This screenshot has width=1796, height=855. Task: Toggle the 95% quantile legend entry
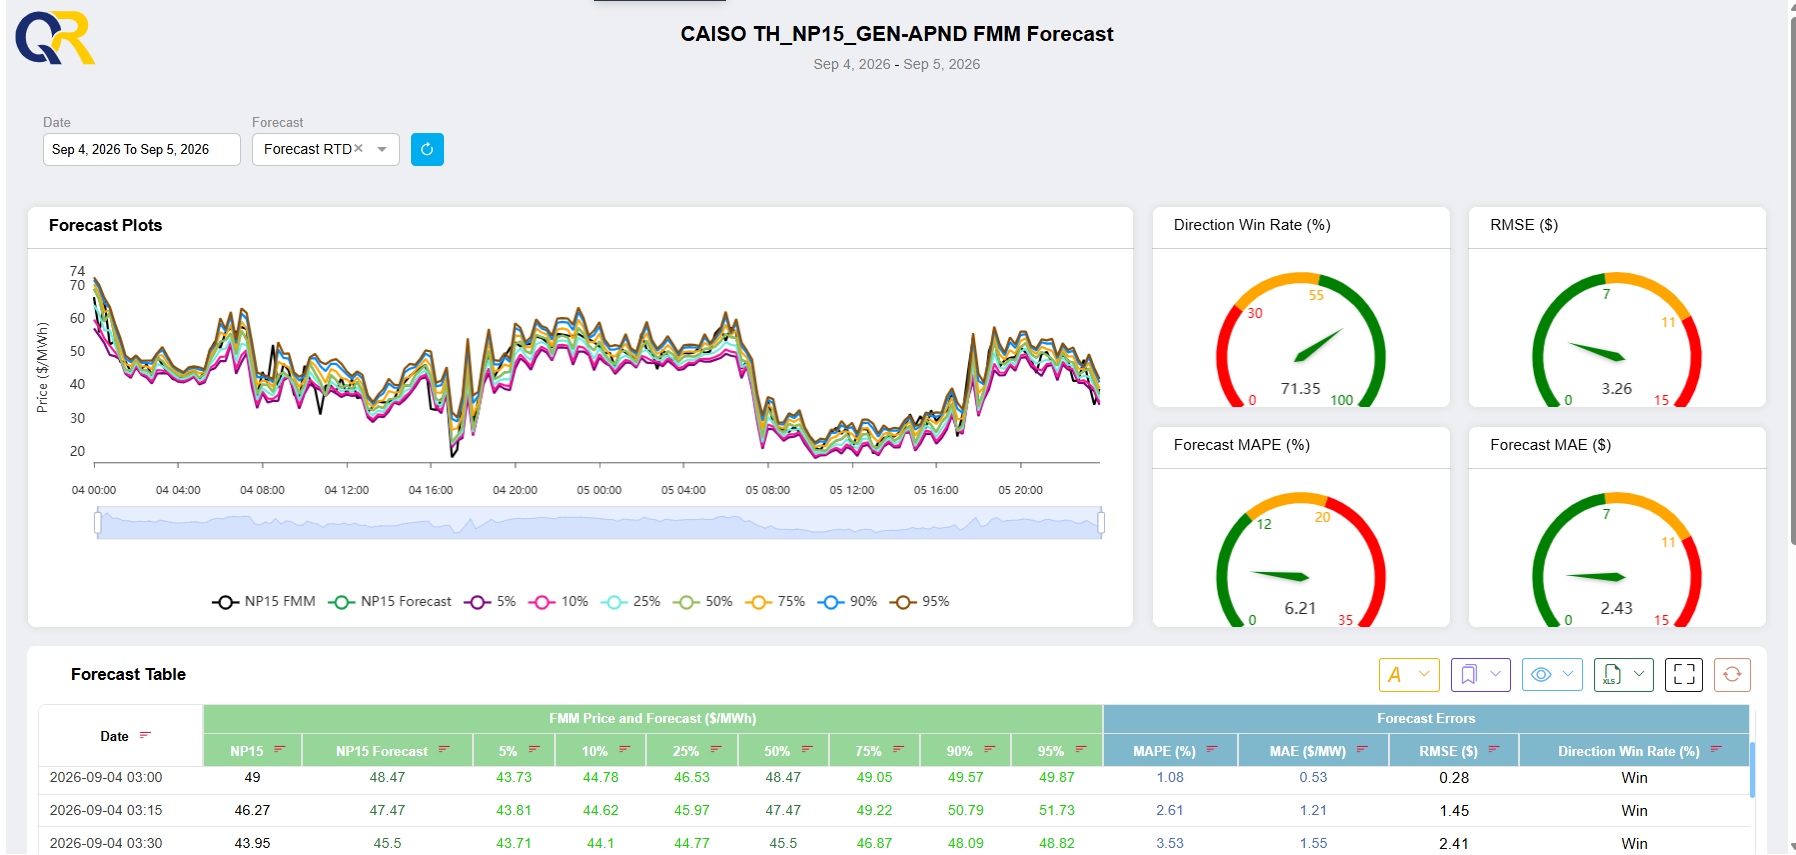tap(920, 602)
